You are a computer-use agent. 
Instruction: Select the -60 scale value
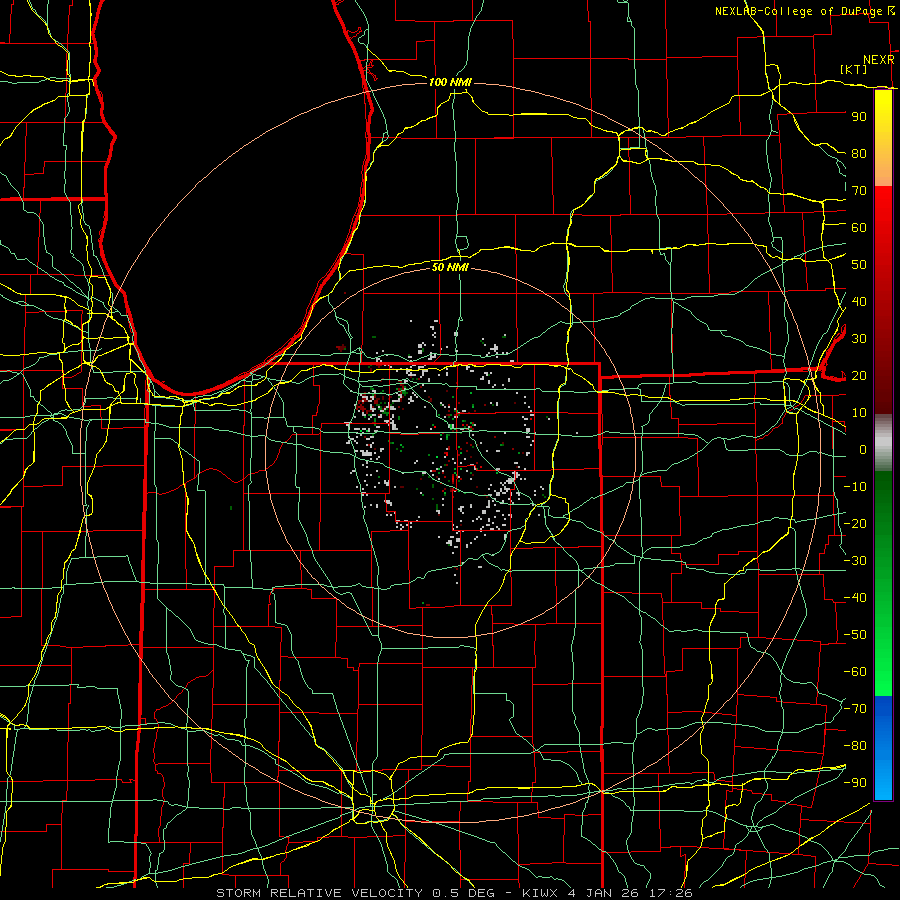tap(855, 672)
